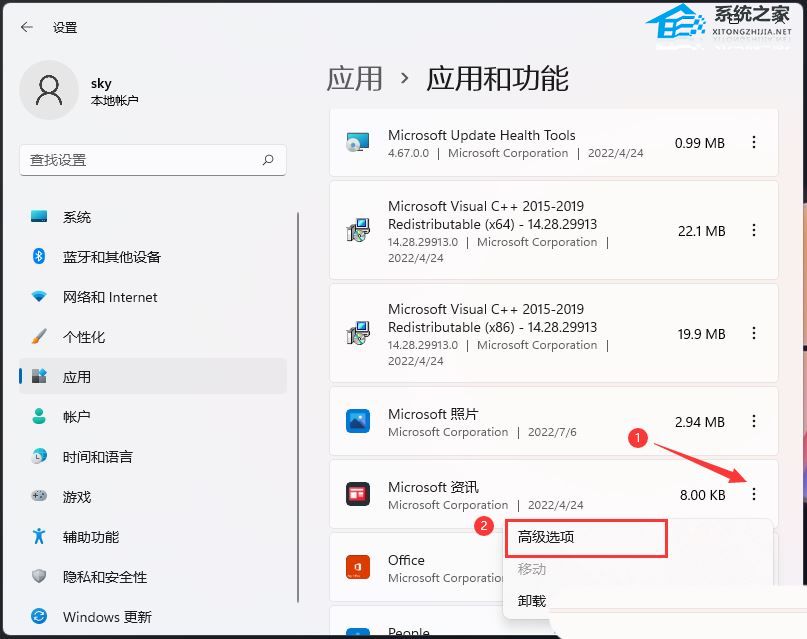Click Visual C++ x64 app icon
Image resolution: width=807 pixels, height=639 pixels.
[358, 230]
